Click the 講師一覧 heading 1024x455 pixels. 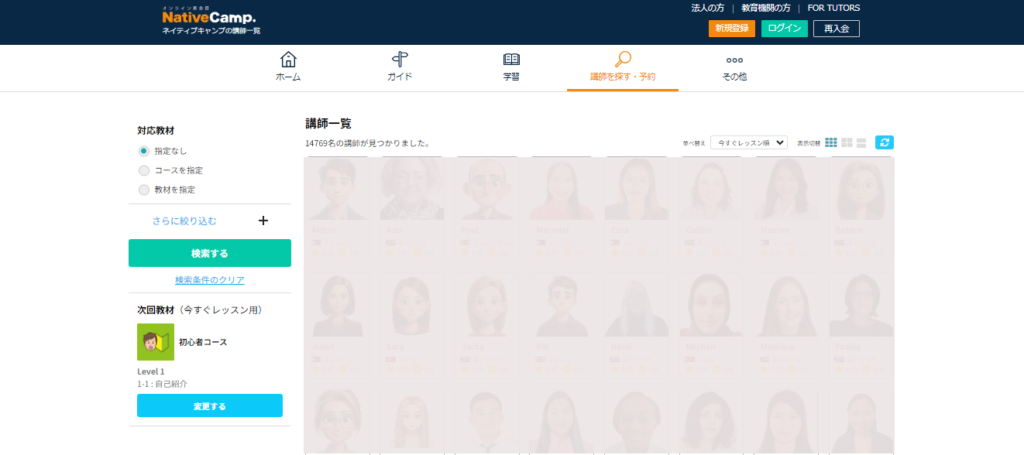pyautogui.click(x=328, y=123)
